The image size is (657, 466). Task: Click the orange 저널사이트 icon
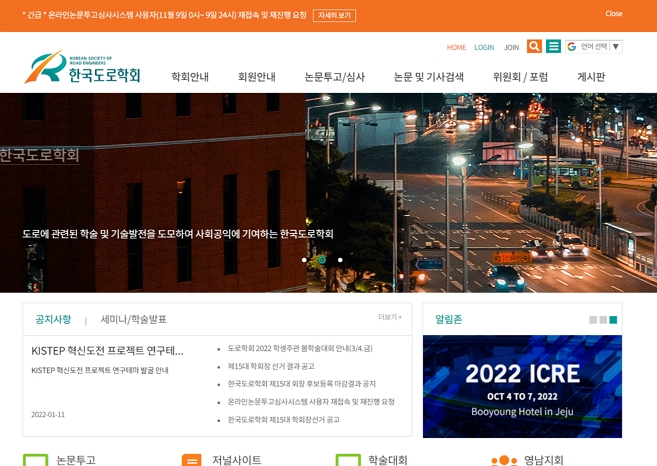pos(191,461)
